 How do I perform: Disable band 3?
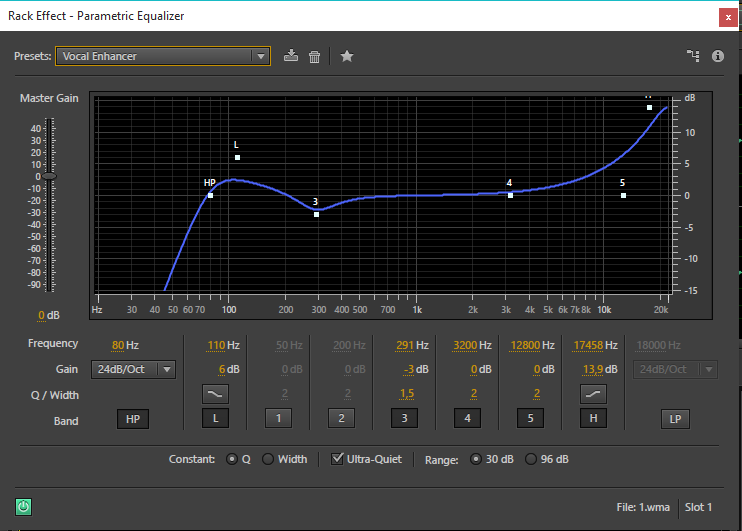[x=404, y=418]
